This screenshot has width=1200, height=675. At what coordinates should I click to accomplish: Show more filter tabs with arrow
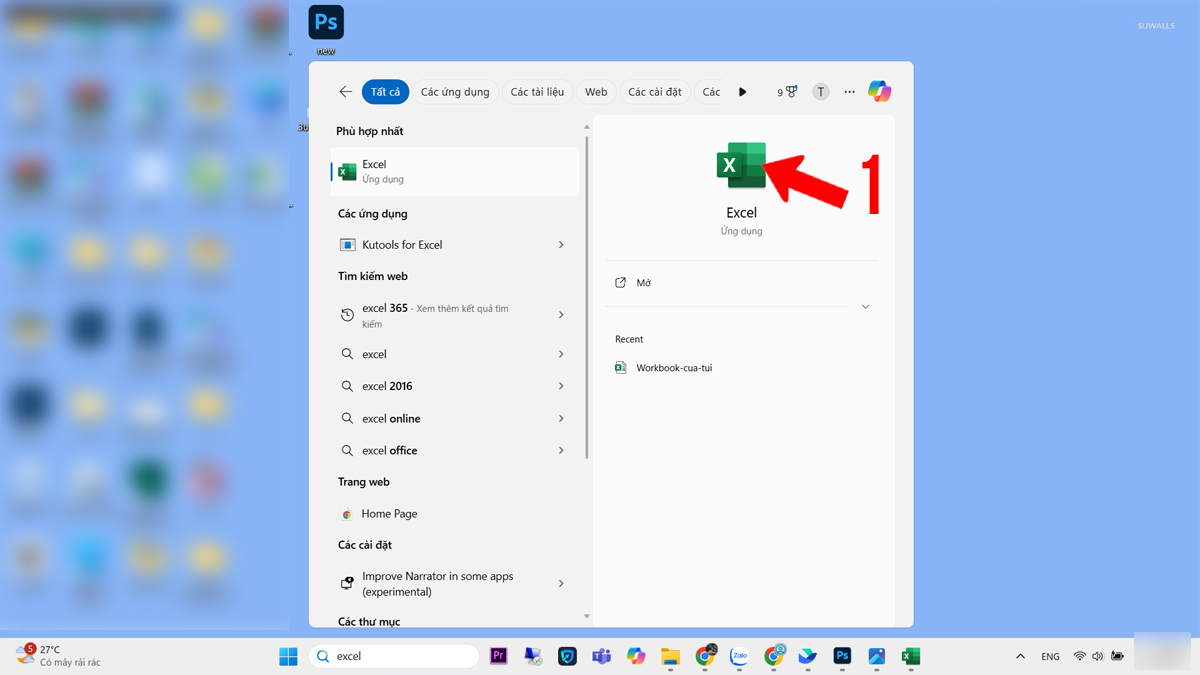tap(742, 92)
